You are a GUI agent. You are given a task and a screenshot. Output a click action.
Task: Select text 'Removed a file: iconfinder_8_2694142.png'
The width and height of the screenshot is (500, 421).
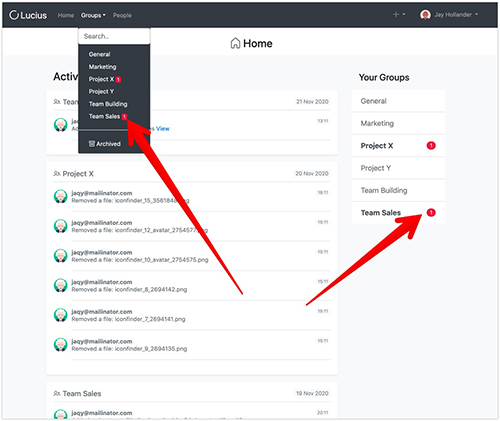129,289
